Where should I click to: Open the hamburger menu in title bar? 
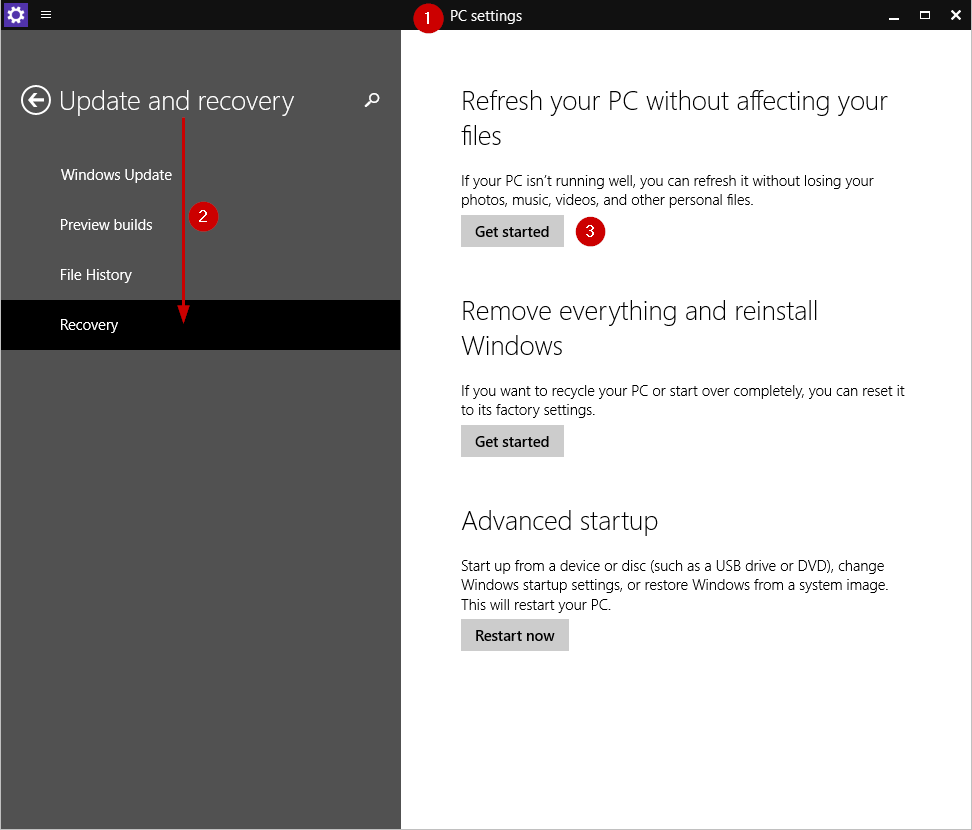point(46,14)
